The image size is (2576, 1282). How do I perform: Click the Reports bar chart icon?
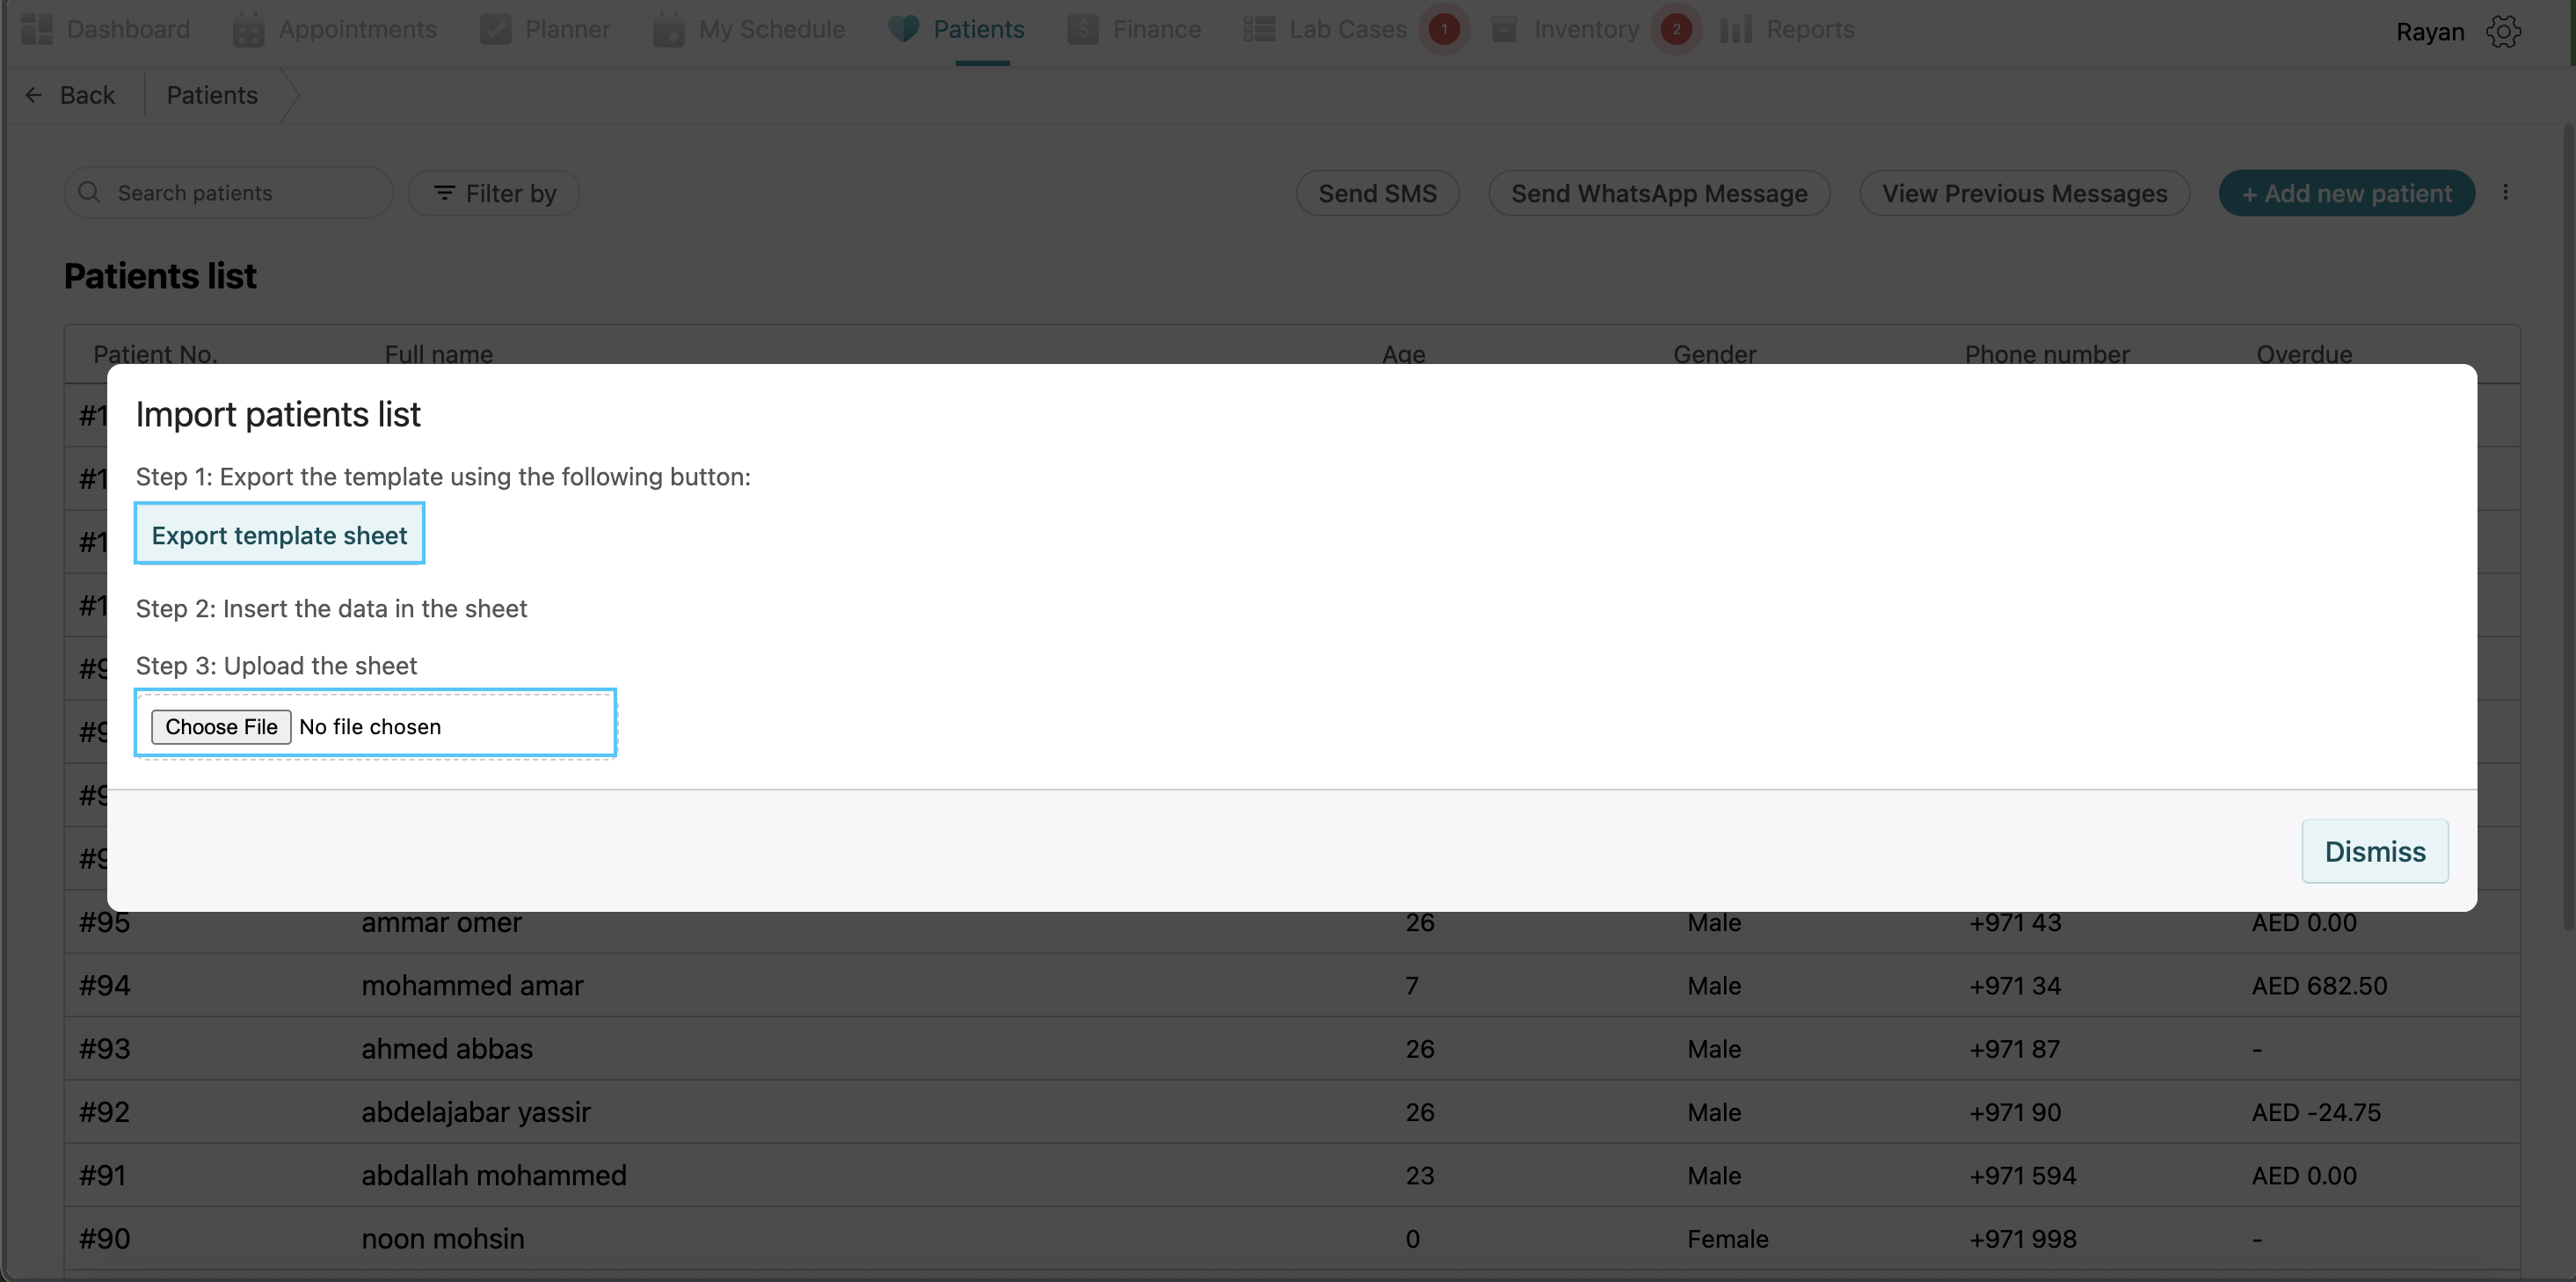pyautogui.click(x=1736, y=30)
